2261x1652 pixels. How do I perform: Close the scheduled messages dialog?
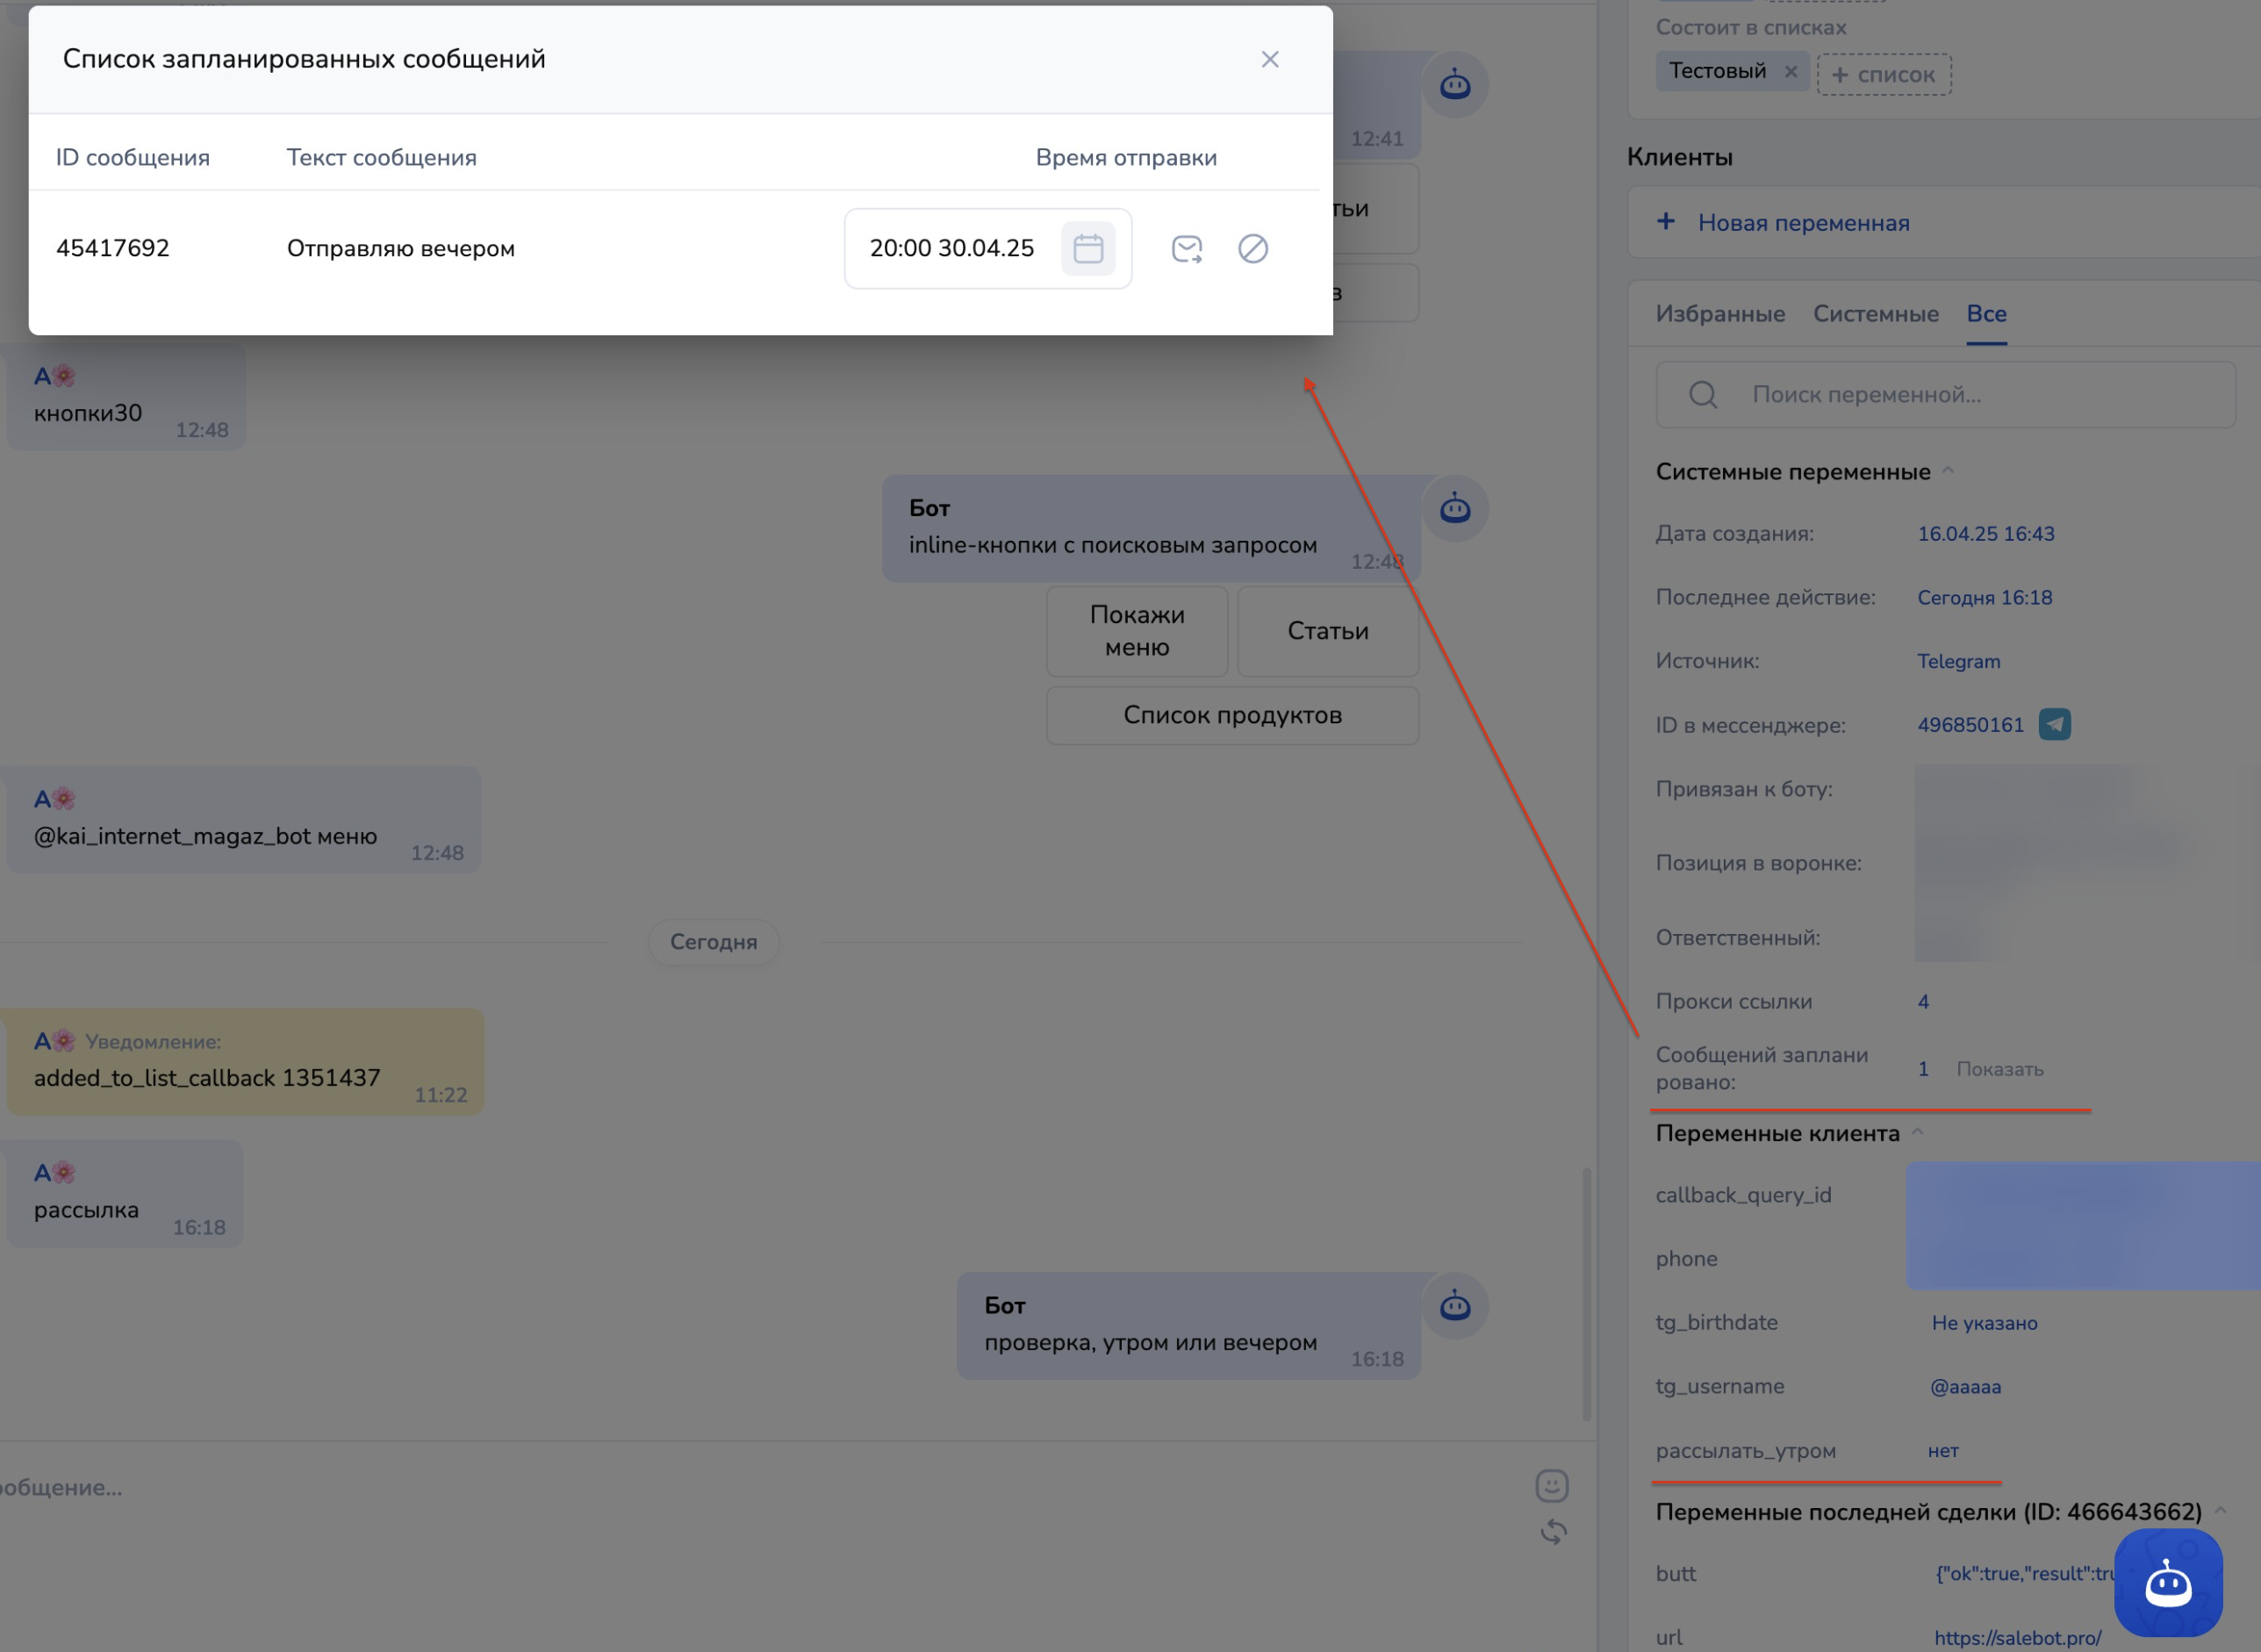(1269, 60)
